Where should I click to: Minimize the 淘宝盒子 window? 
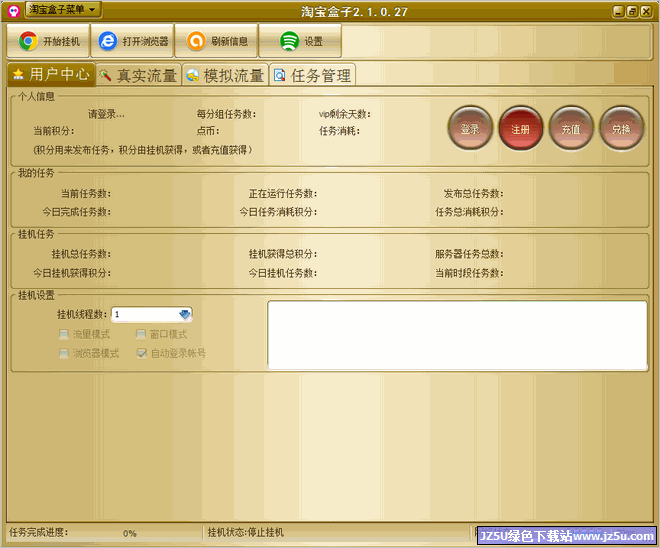pyautogui.click(x=618, y=11)
